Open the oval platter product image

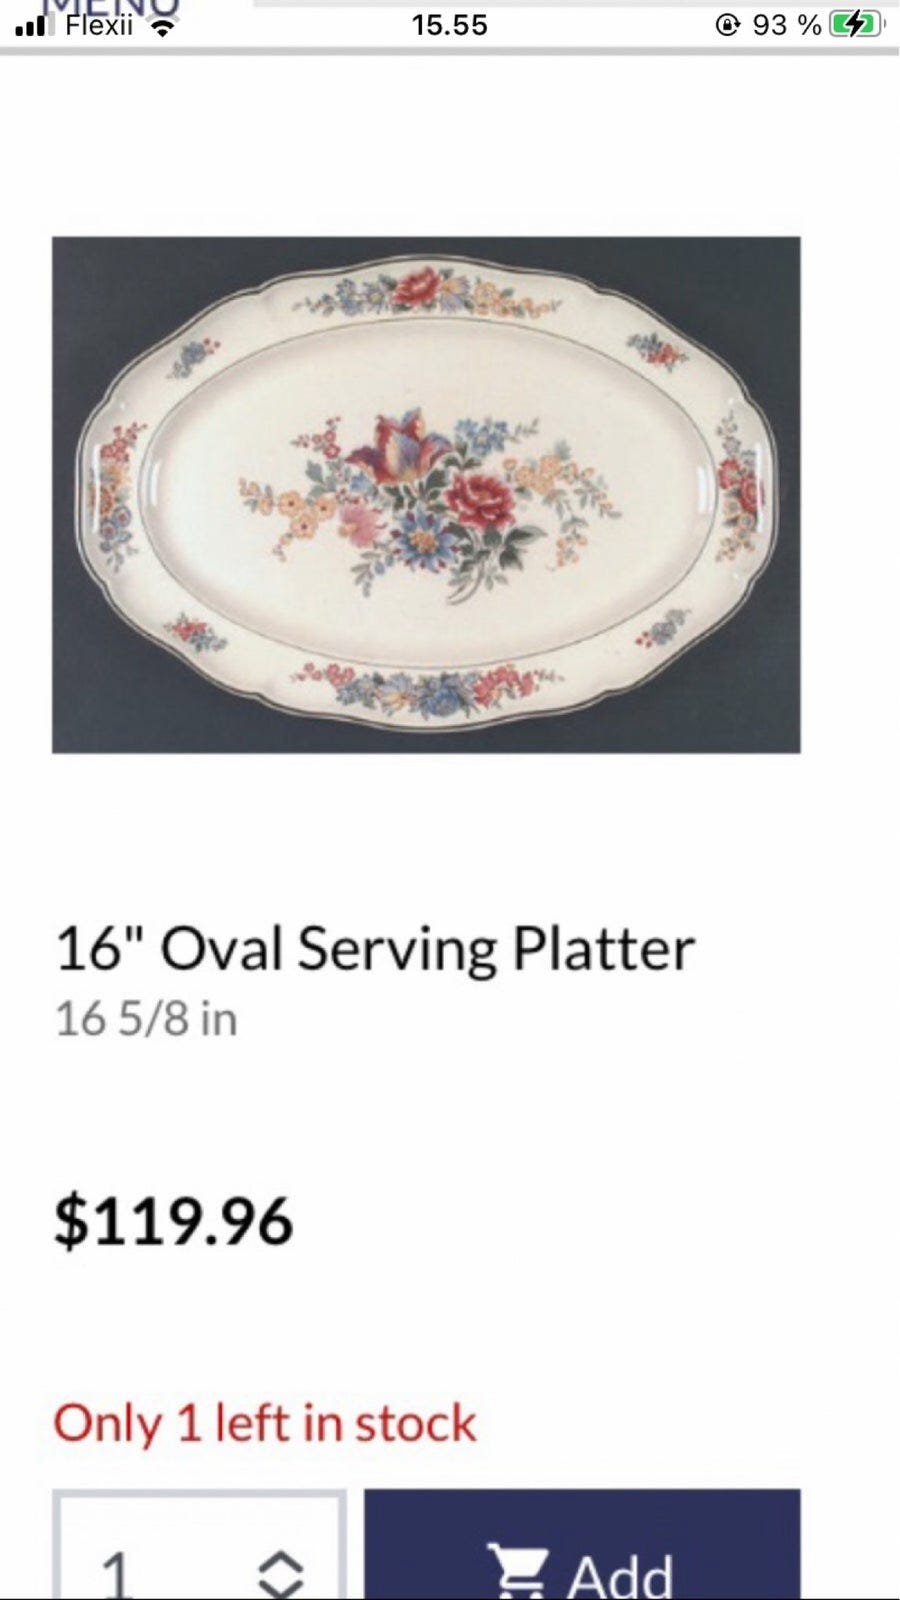[426, 494]
